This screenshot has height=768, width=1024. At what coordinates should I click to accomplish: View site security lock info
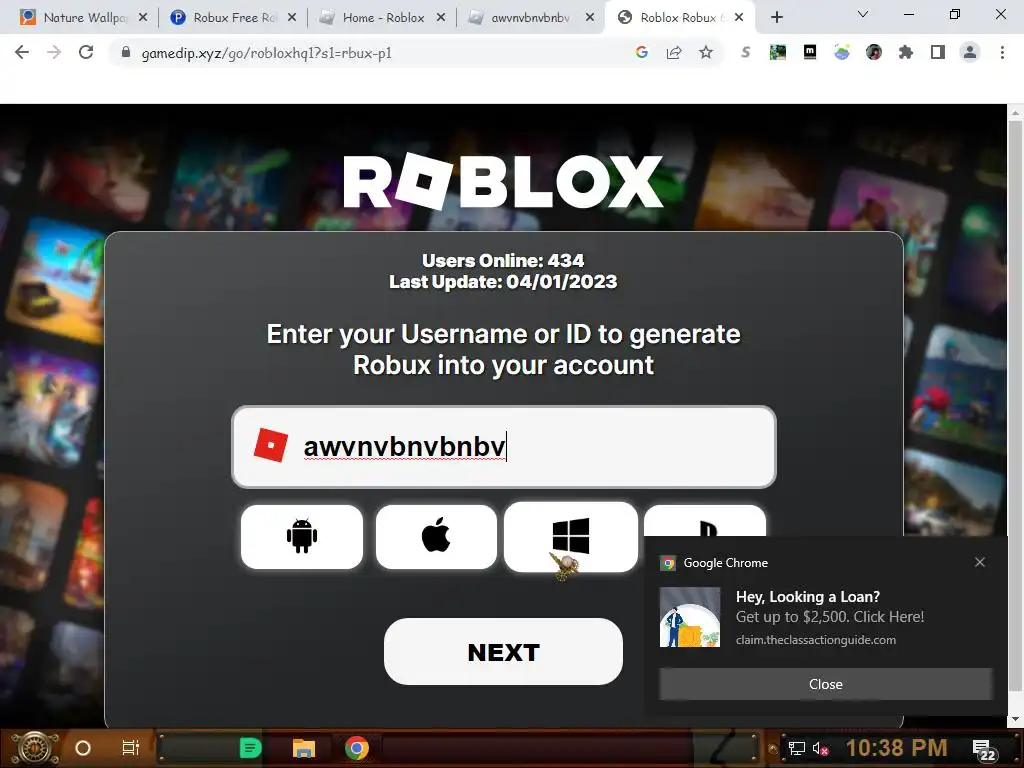[x=126, y=52]
